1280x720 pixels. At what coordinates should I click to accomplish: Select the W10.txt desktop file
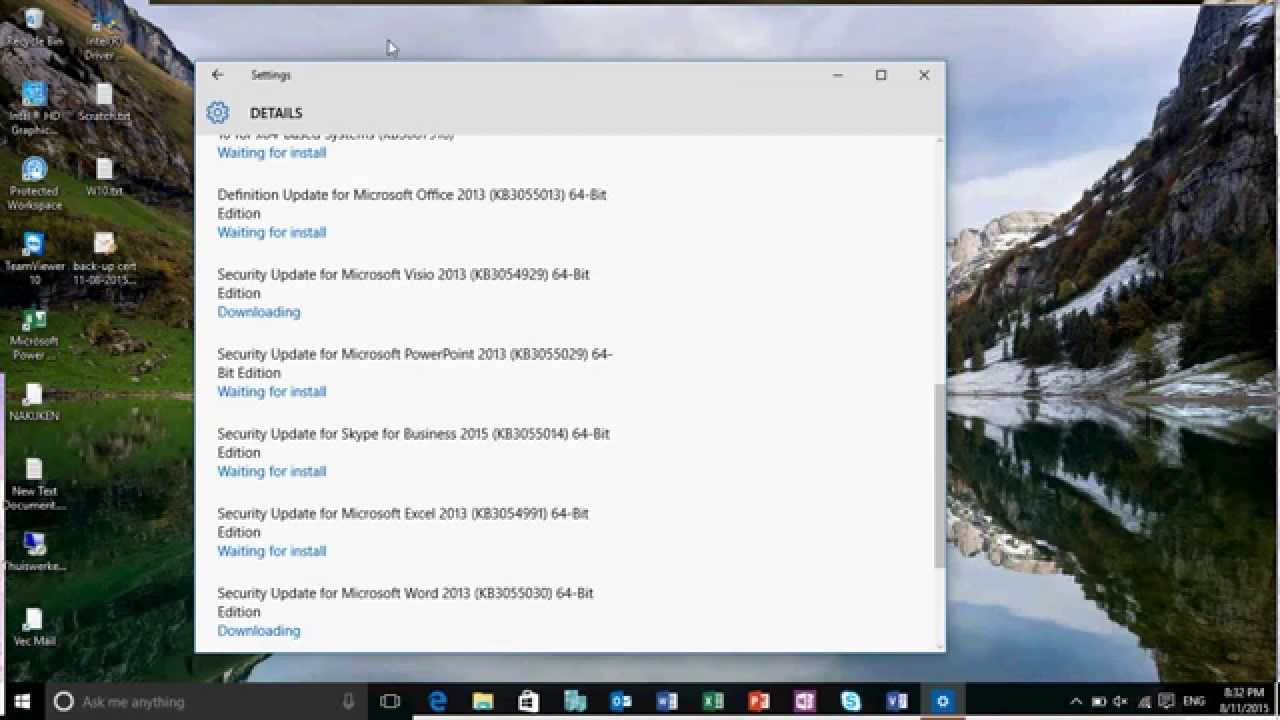coord(104,177)
